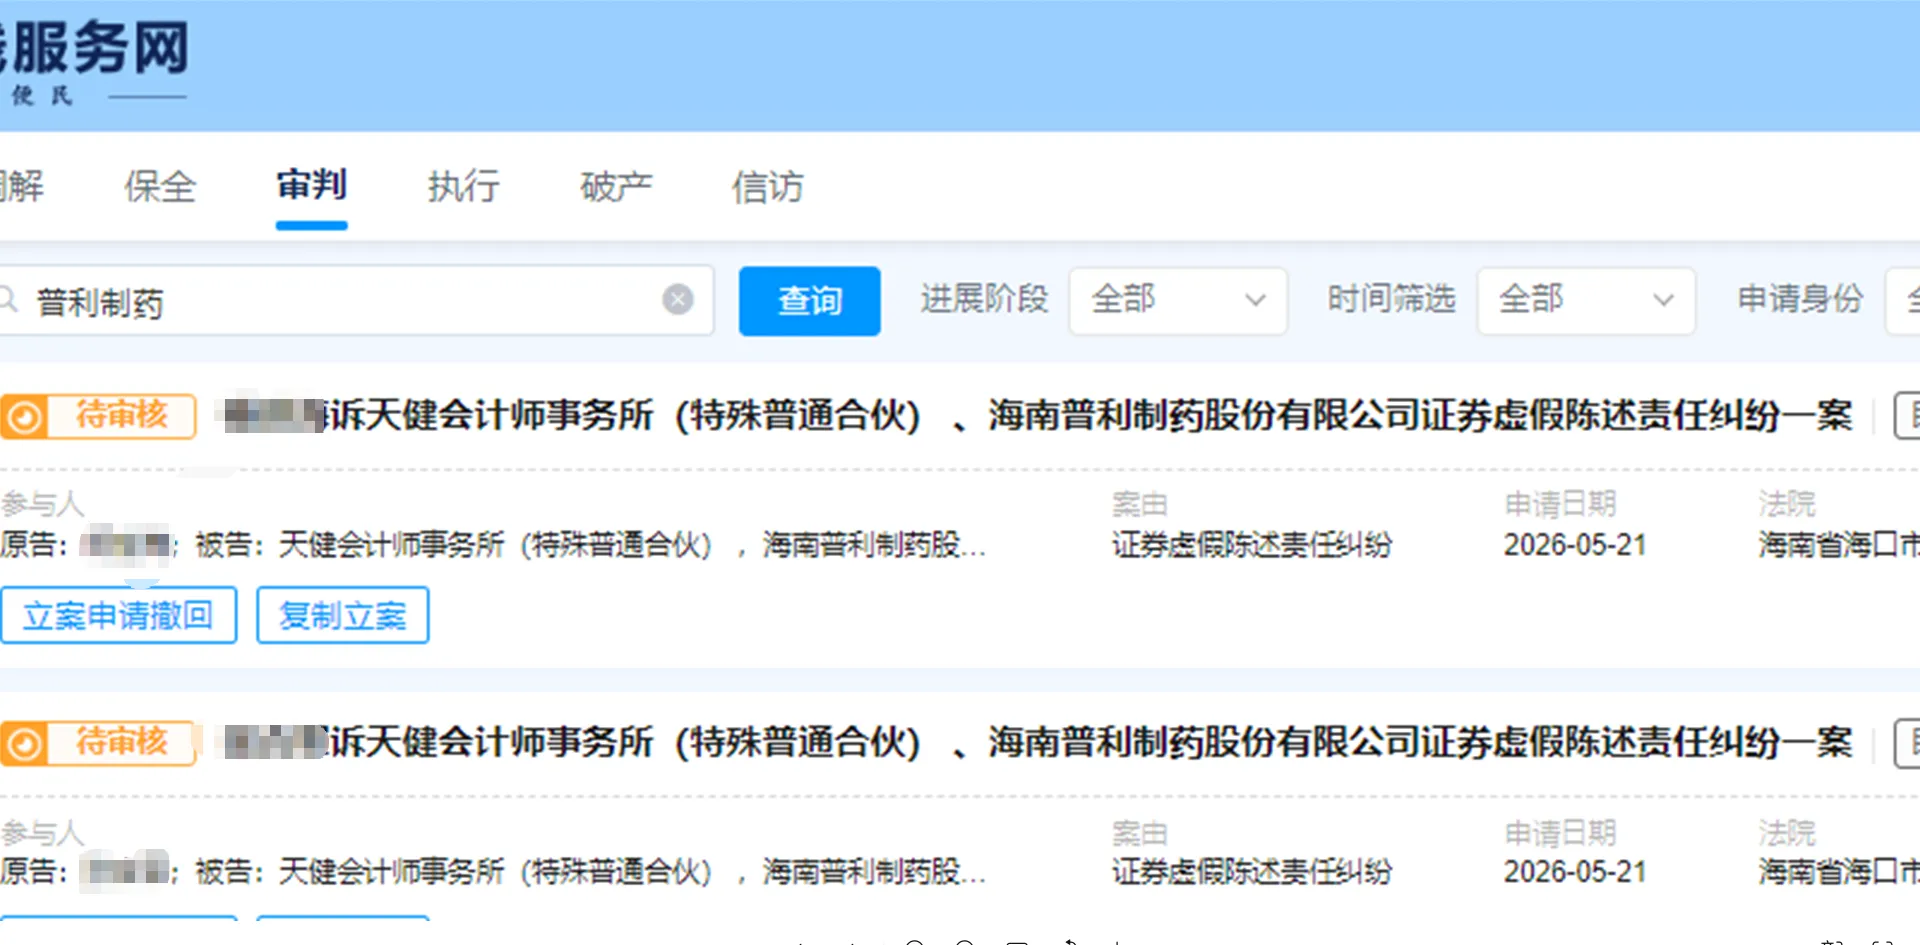Open the 信访 tab
Viewport: 1920px width, 945px height.
pos(768,186)
